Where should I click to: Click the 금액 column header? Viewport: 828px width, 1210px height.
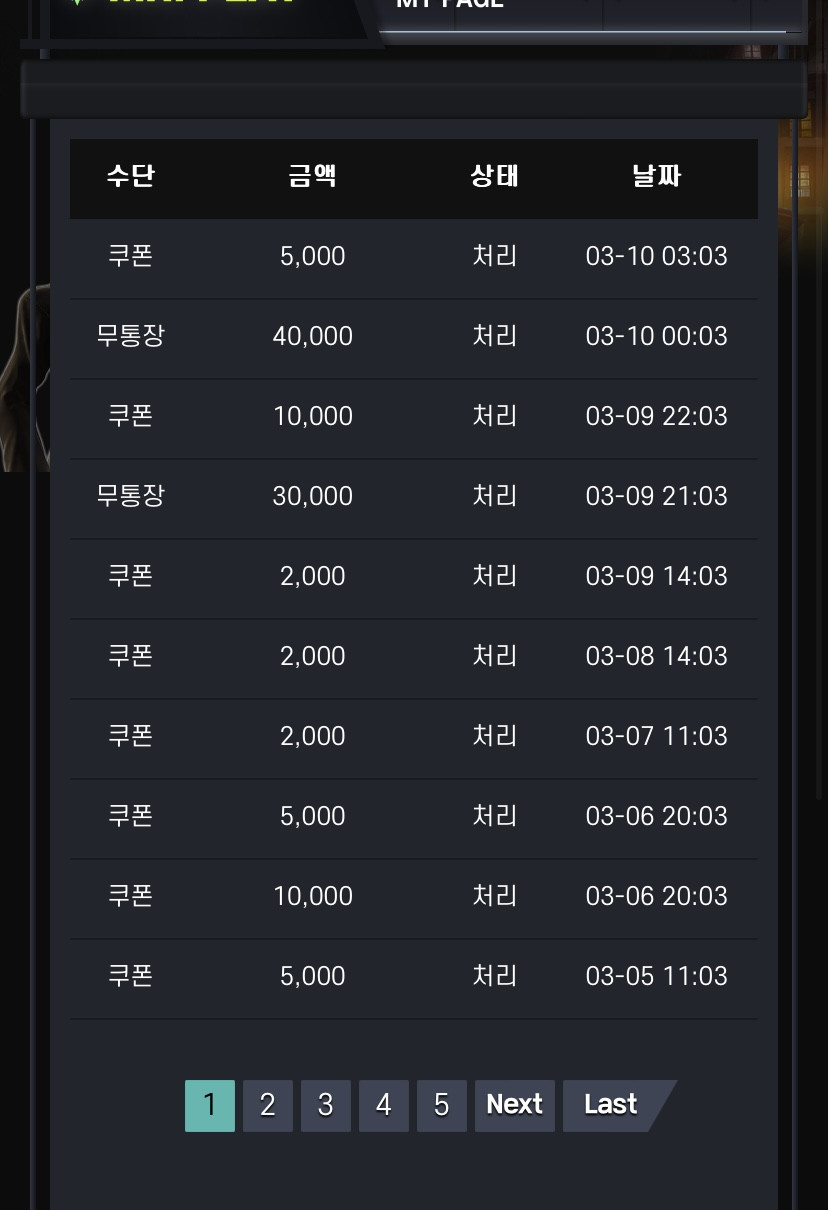tap(313, 177)
